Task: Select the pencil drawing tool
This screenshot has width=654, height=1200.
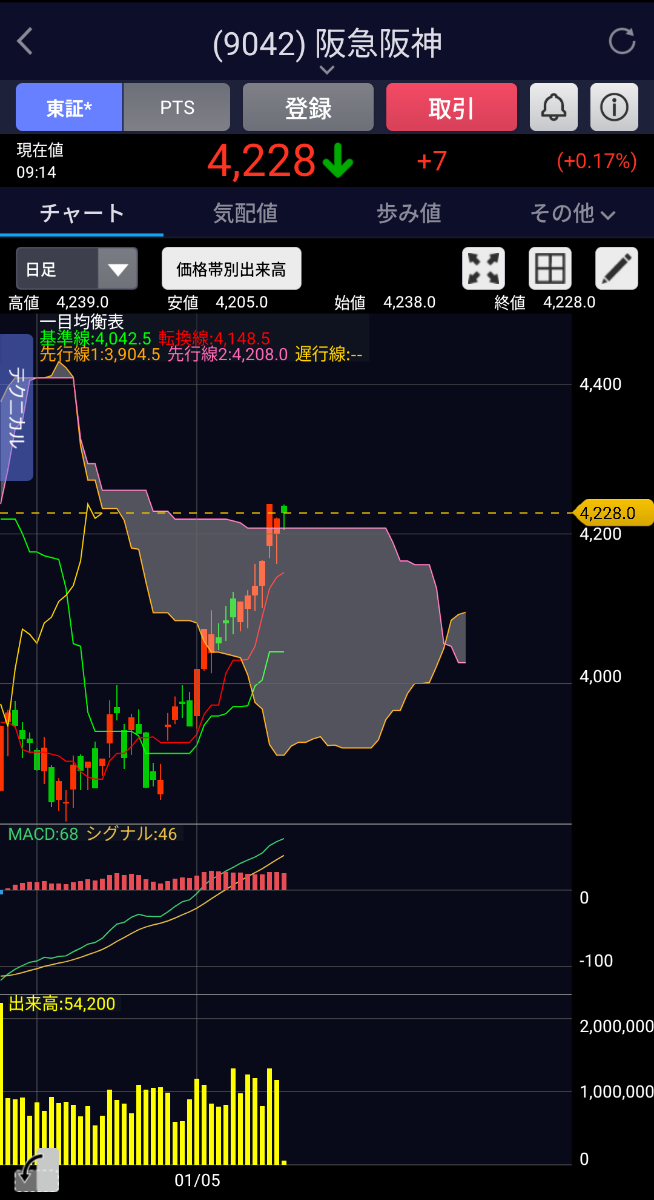Action: (x=616, y=268)
